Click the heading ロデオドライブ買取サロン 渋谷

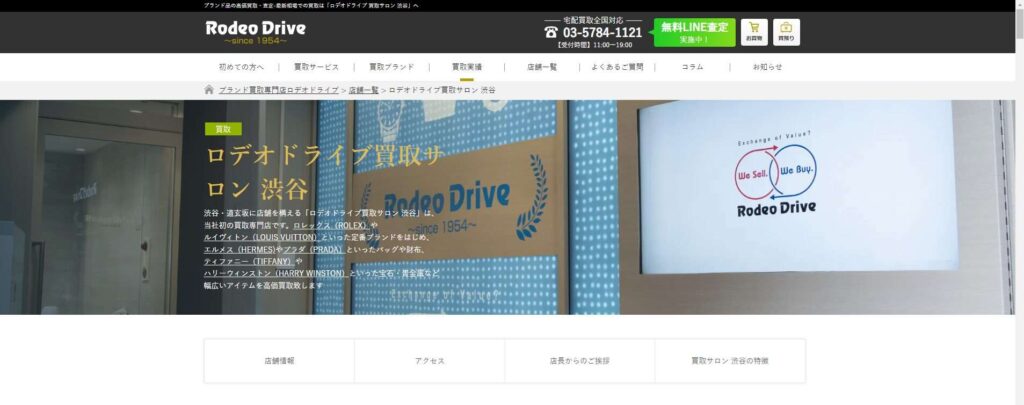coord(325,172)
